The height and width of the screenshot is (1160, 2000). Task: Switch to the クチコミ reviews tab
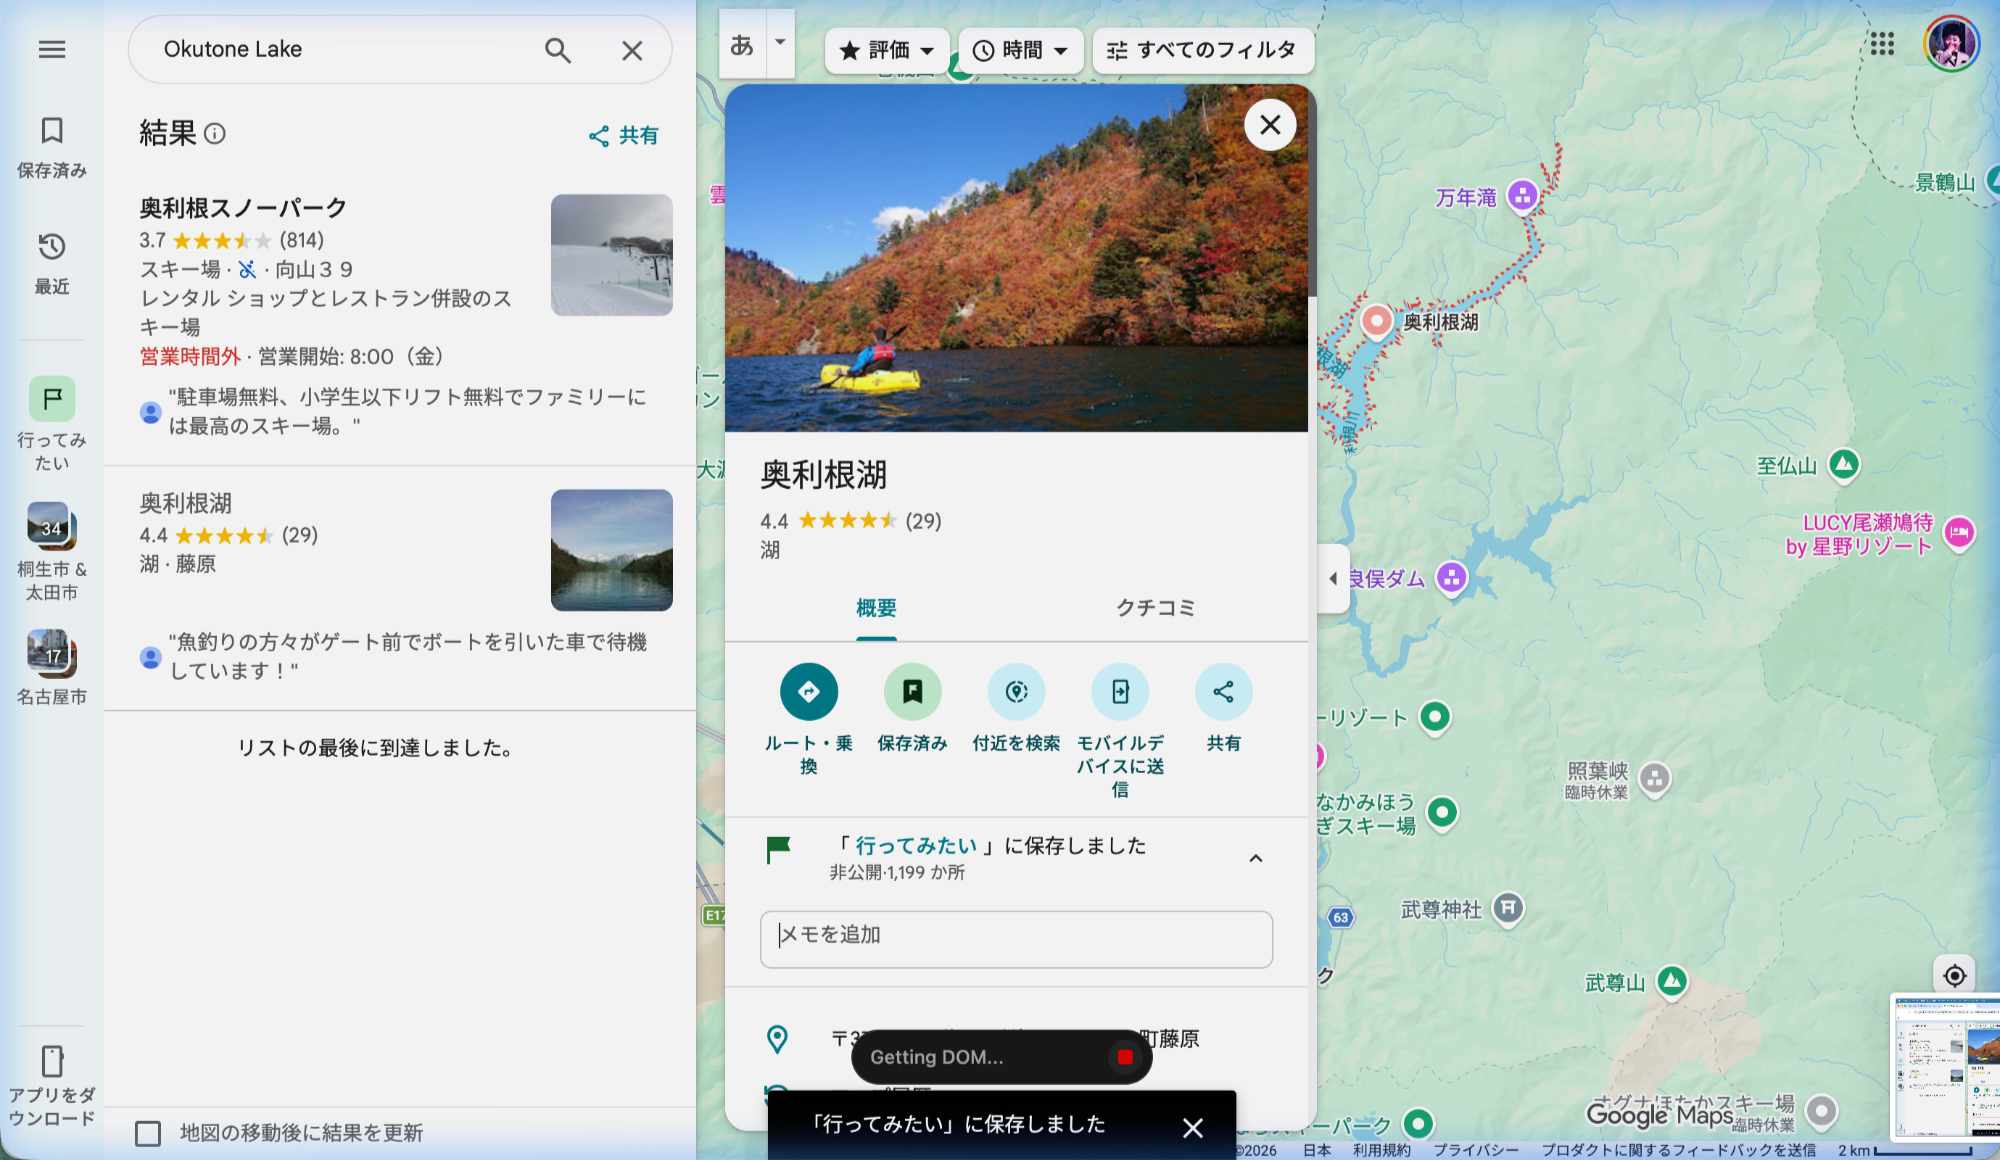point(1155,608)
